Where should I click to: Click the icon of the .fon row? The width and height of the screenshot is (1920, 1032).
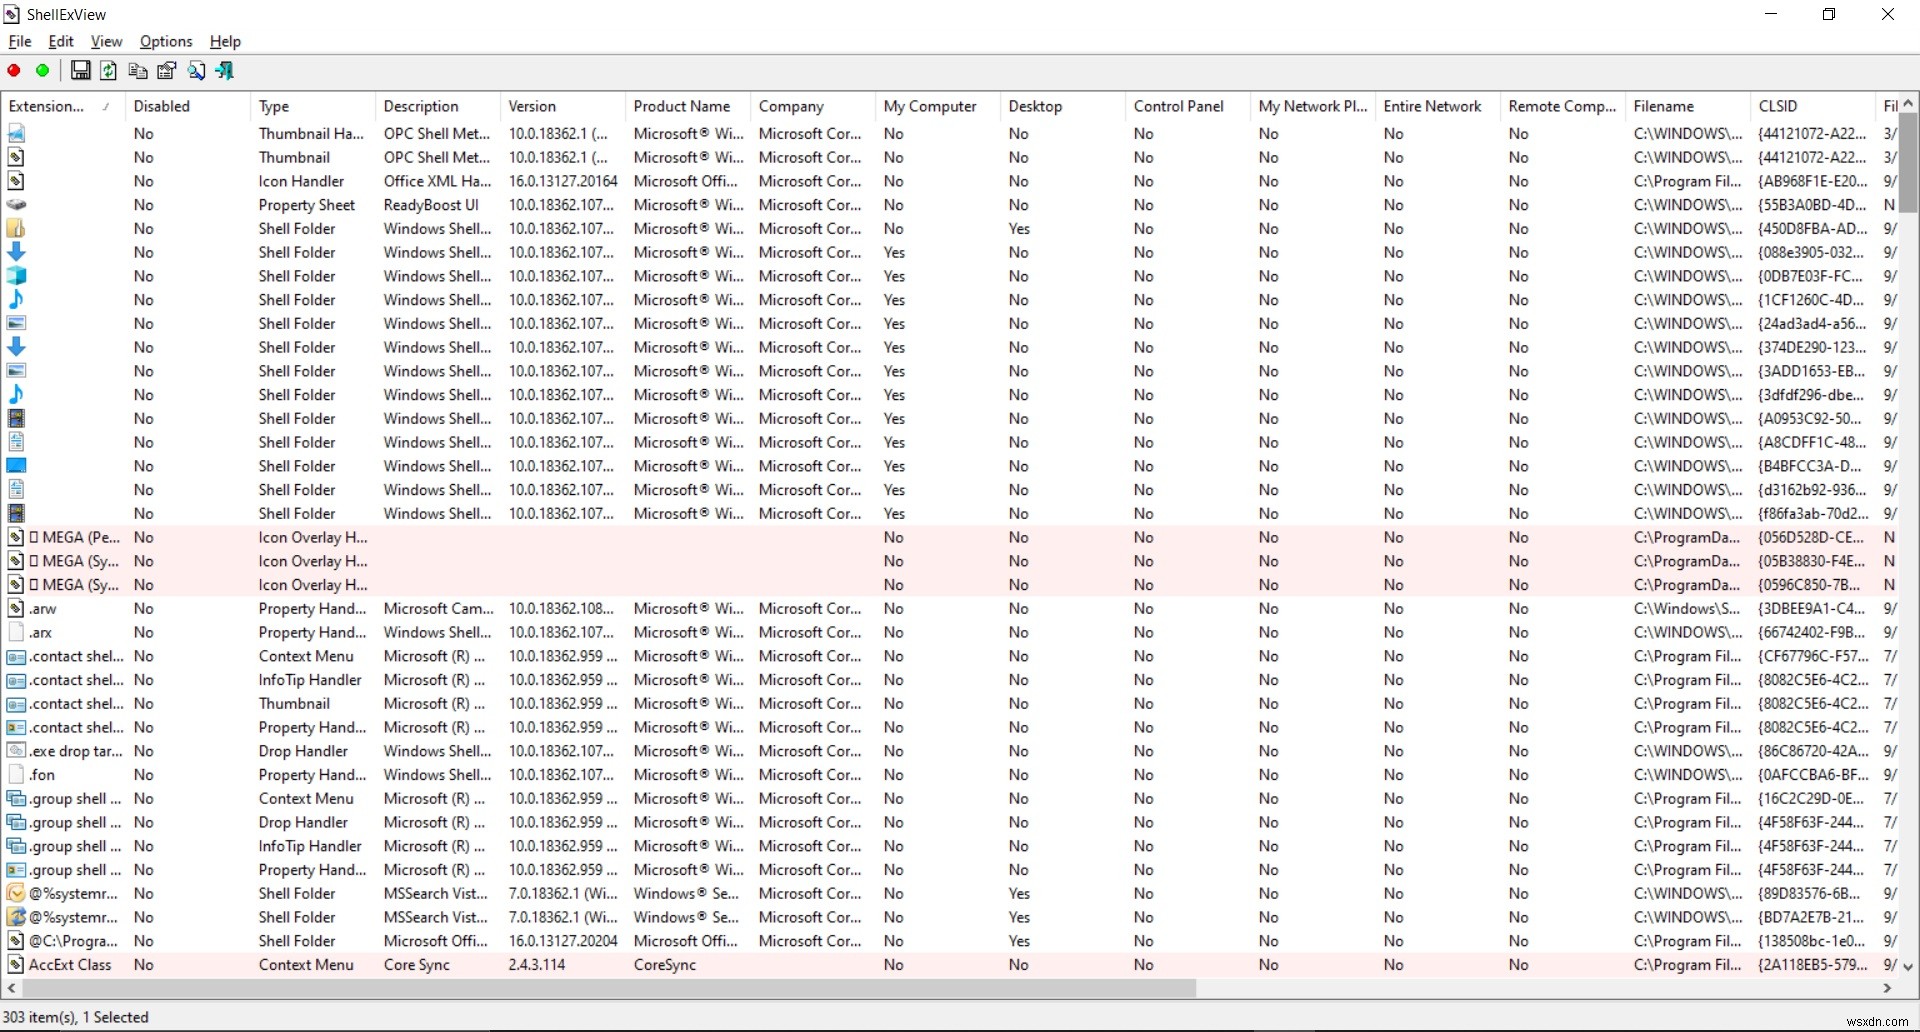click(16, 775)
